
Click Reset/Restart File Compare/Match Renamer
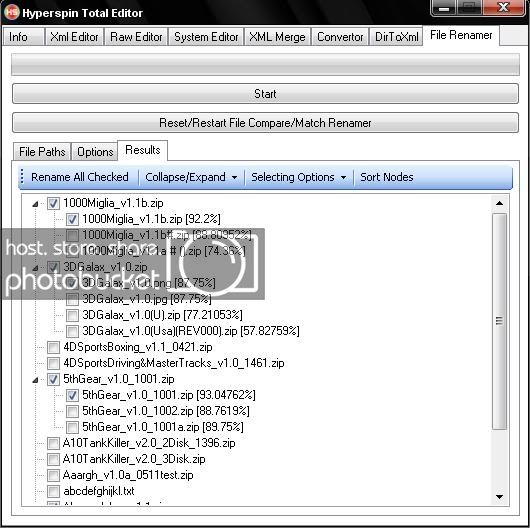[x=265, y=123]
